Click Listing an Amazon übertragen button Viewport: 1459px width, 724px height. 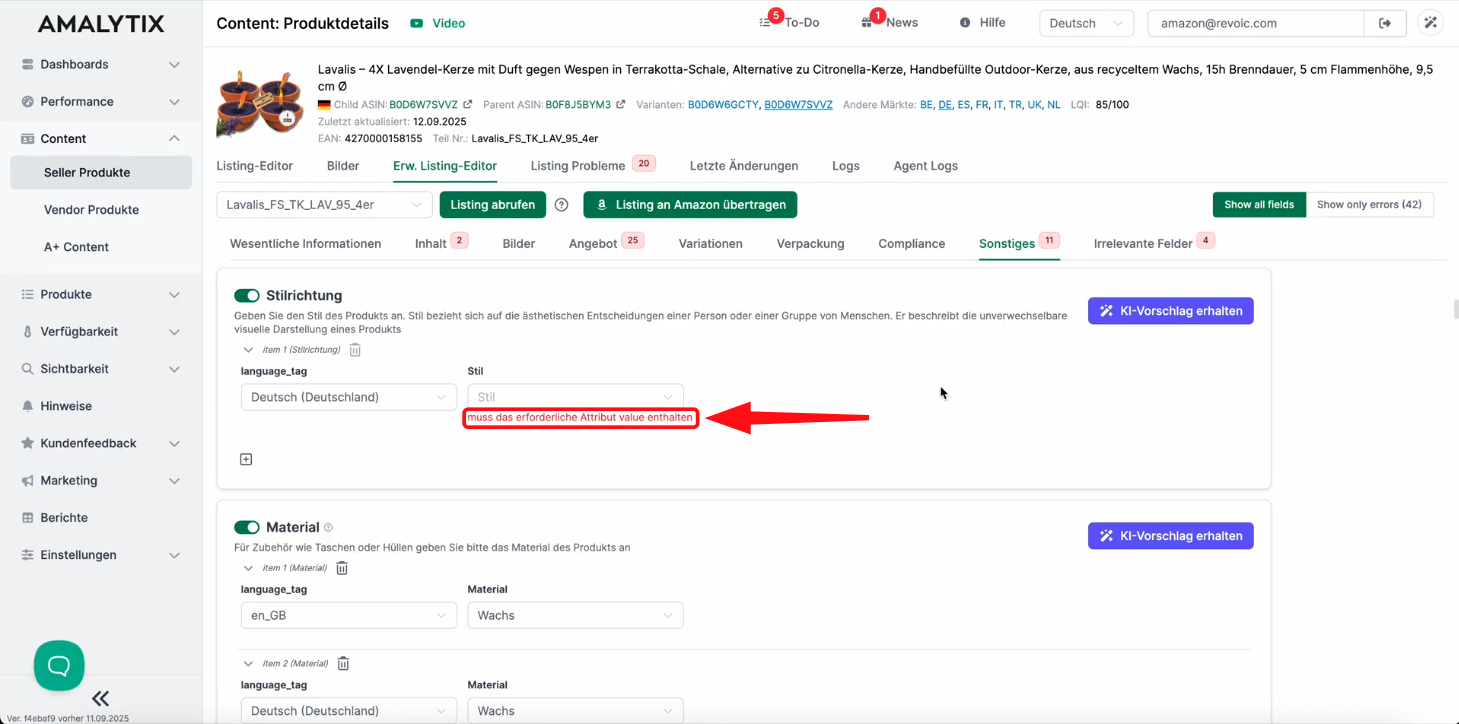(x=690, y=205)
